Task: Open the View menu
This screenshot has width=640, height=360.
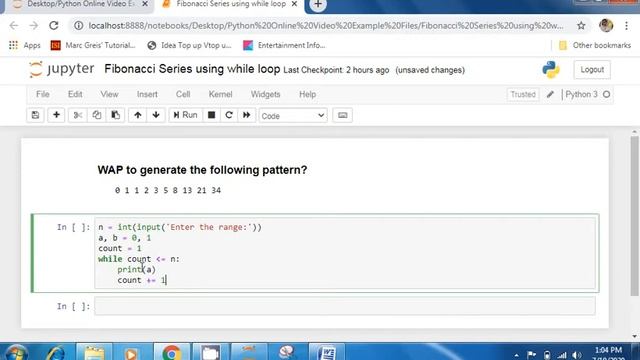Action: [x=109, y=94]
